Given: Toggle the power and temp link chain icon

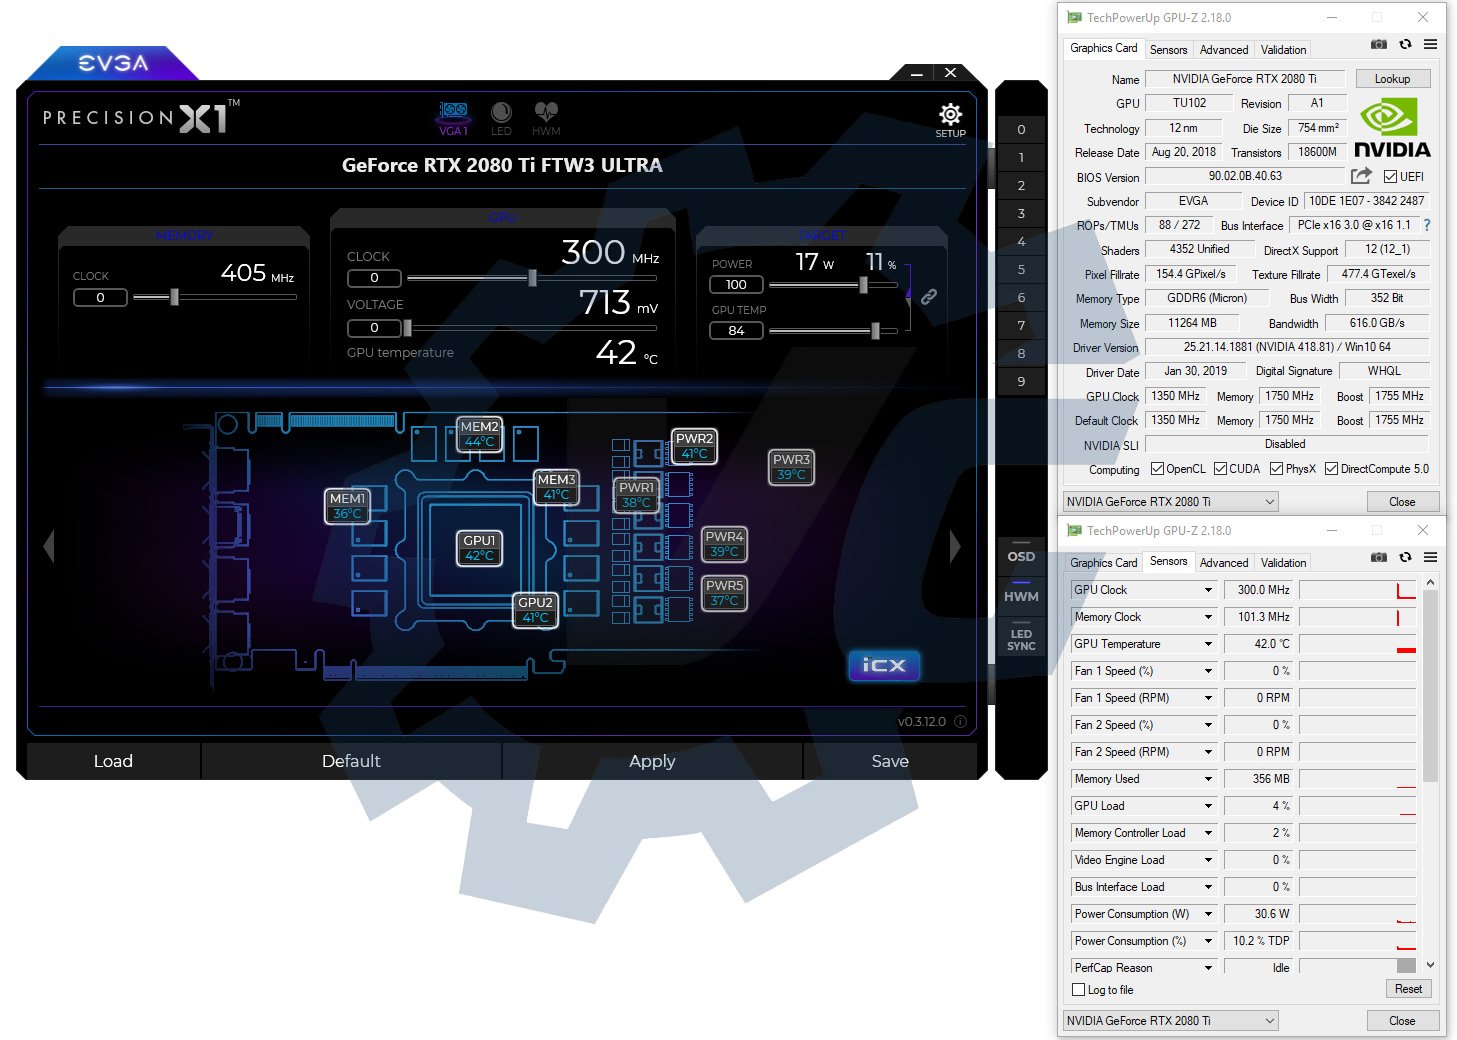Looking at the screenshot, I should pyautogui.click(x=929, y=297).
